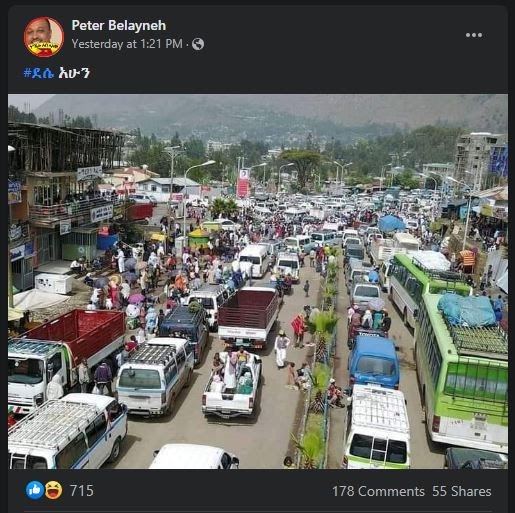This screenshot has height=513, width=515.
Task: Open the post timestamp Yesterday at 1:21 PM
Action: pyautogui.click(x=127, y=44)
